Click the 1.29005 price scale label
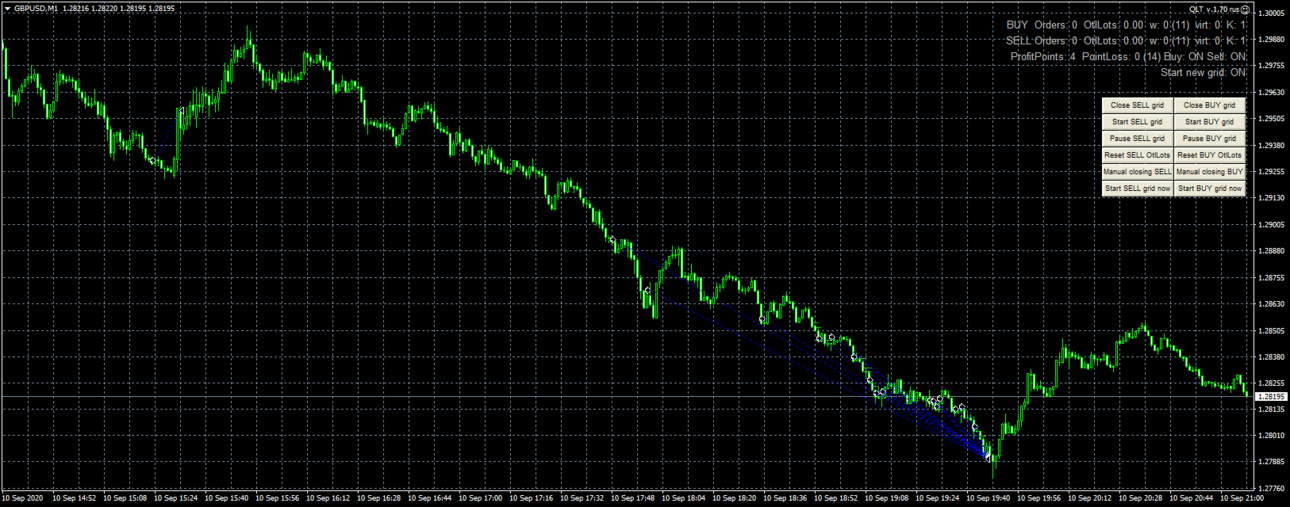Screen dimensions: 1290x507 coord(1270,225)
